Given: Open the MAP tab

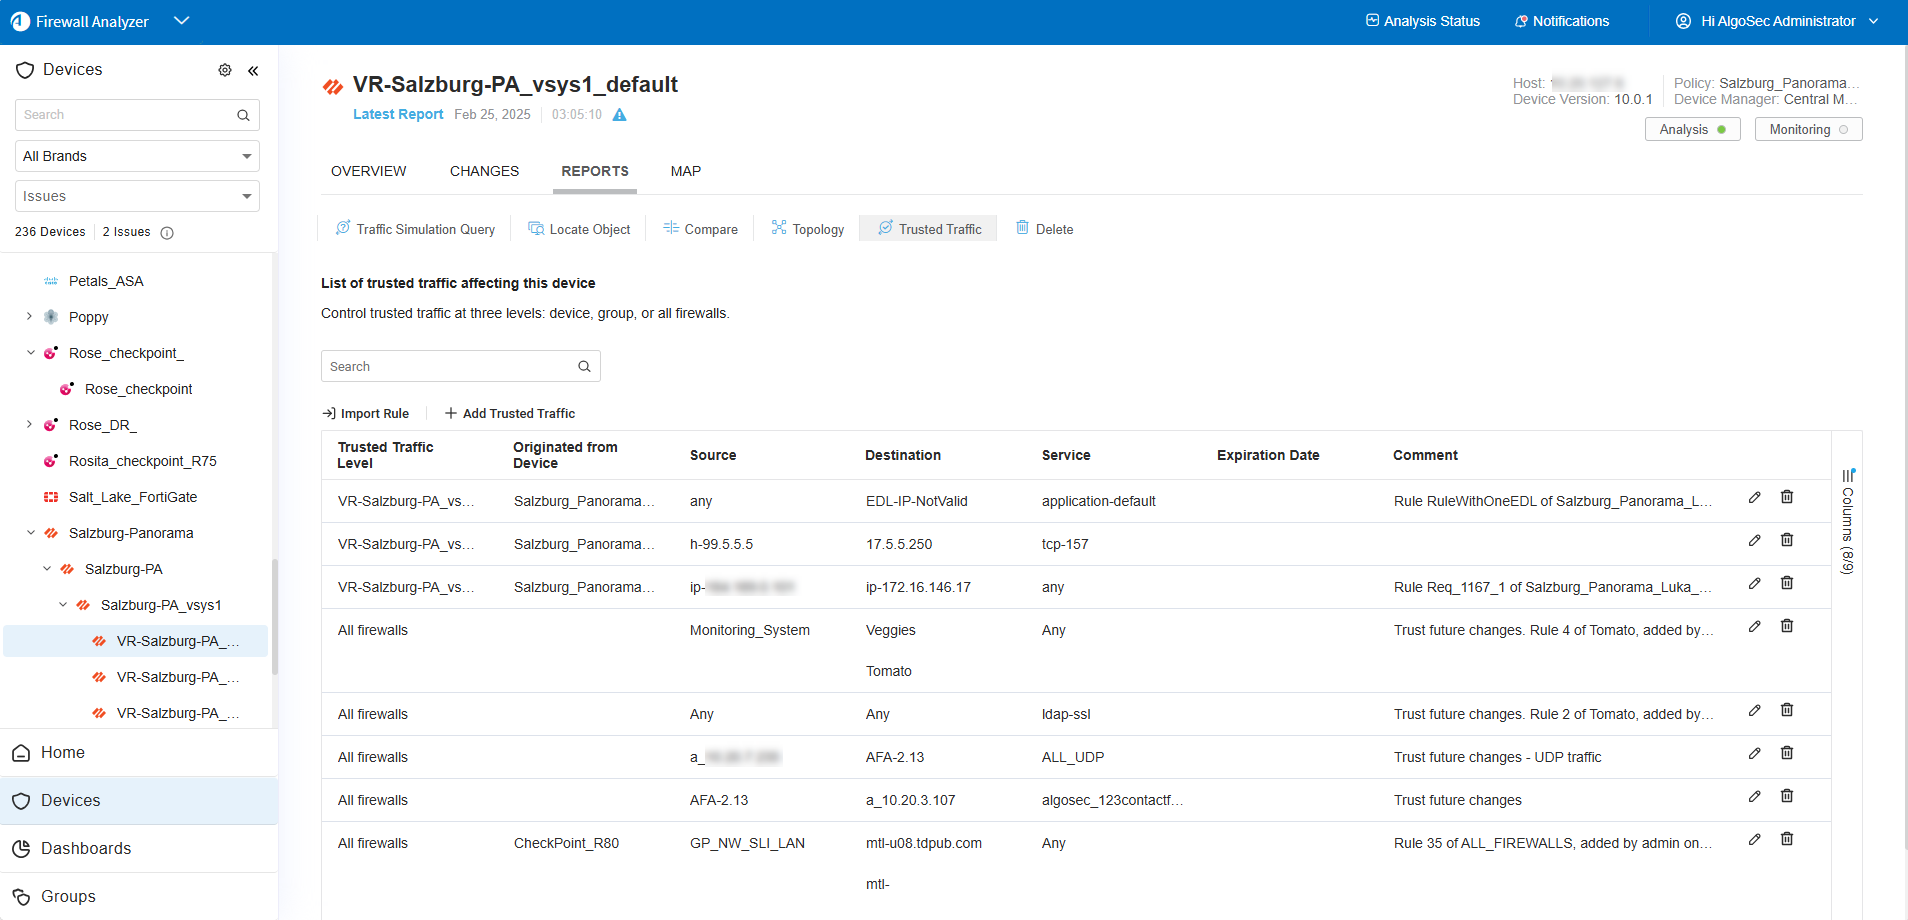Looking at the screenshot, I should coord(685,171).
